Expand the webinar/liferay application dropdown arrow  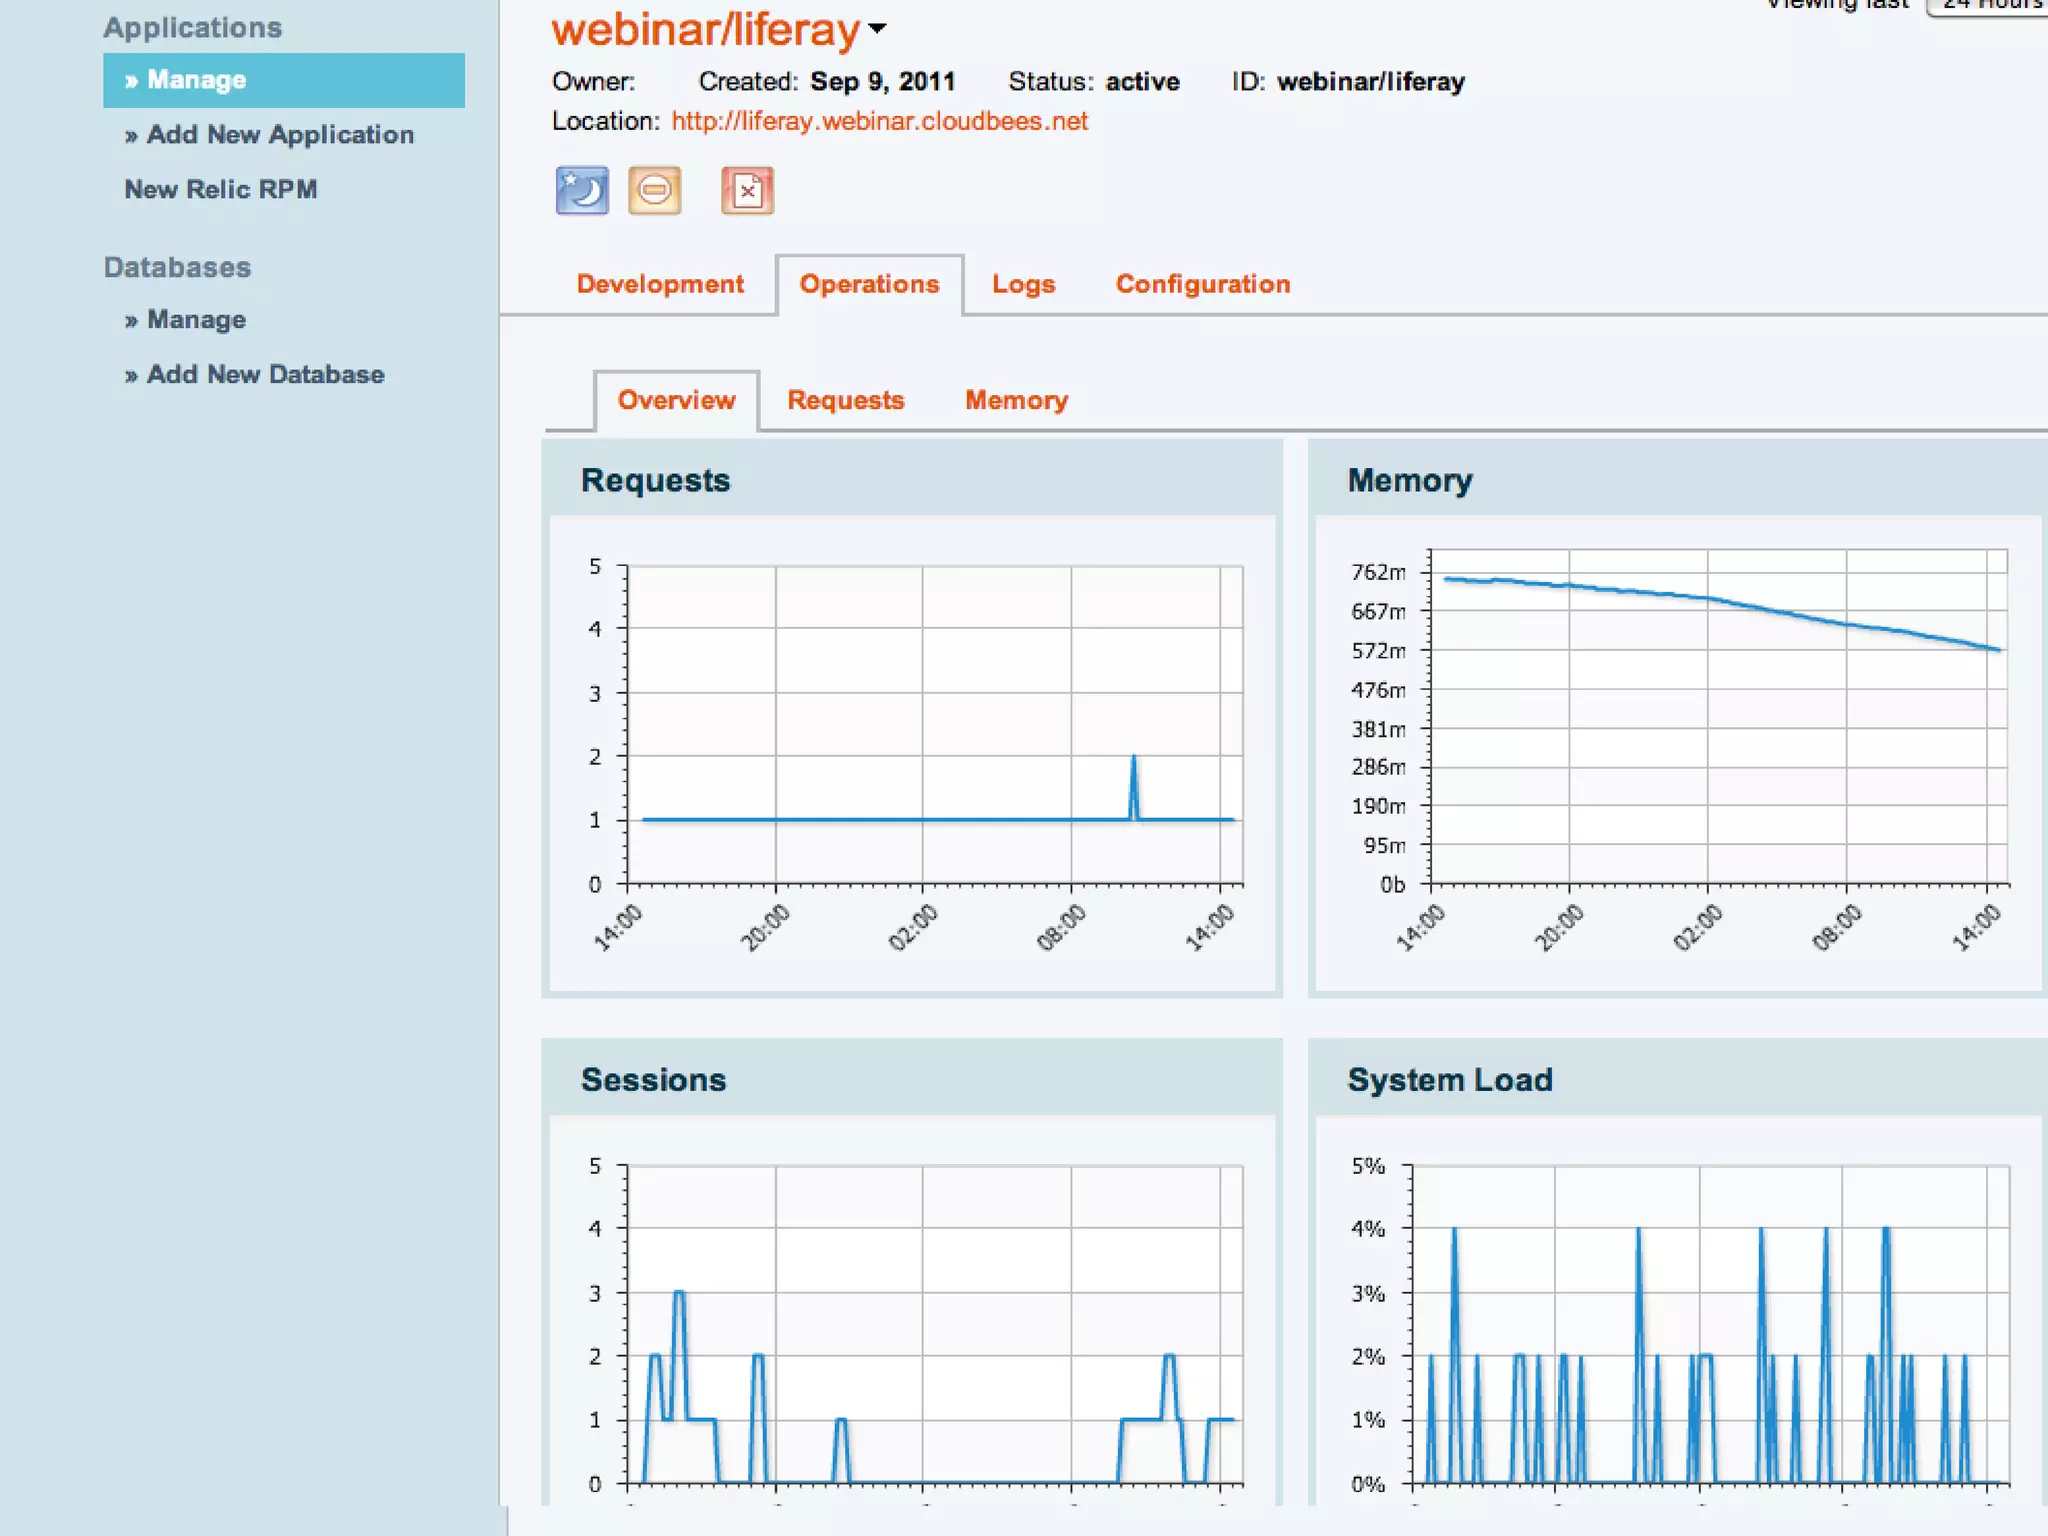pos(878,29)
